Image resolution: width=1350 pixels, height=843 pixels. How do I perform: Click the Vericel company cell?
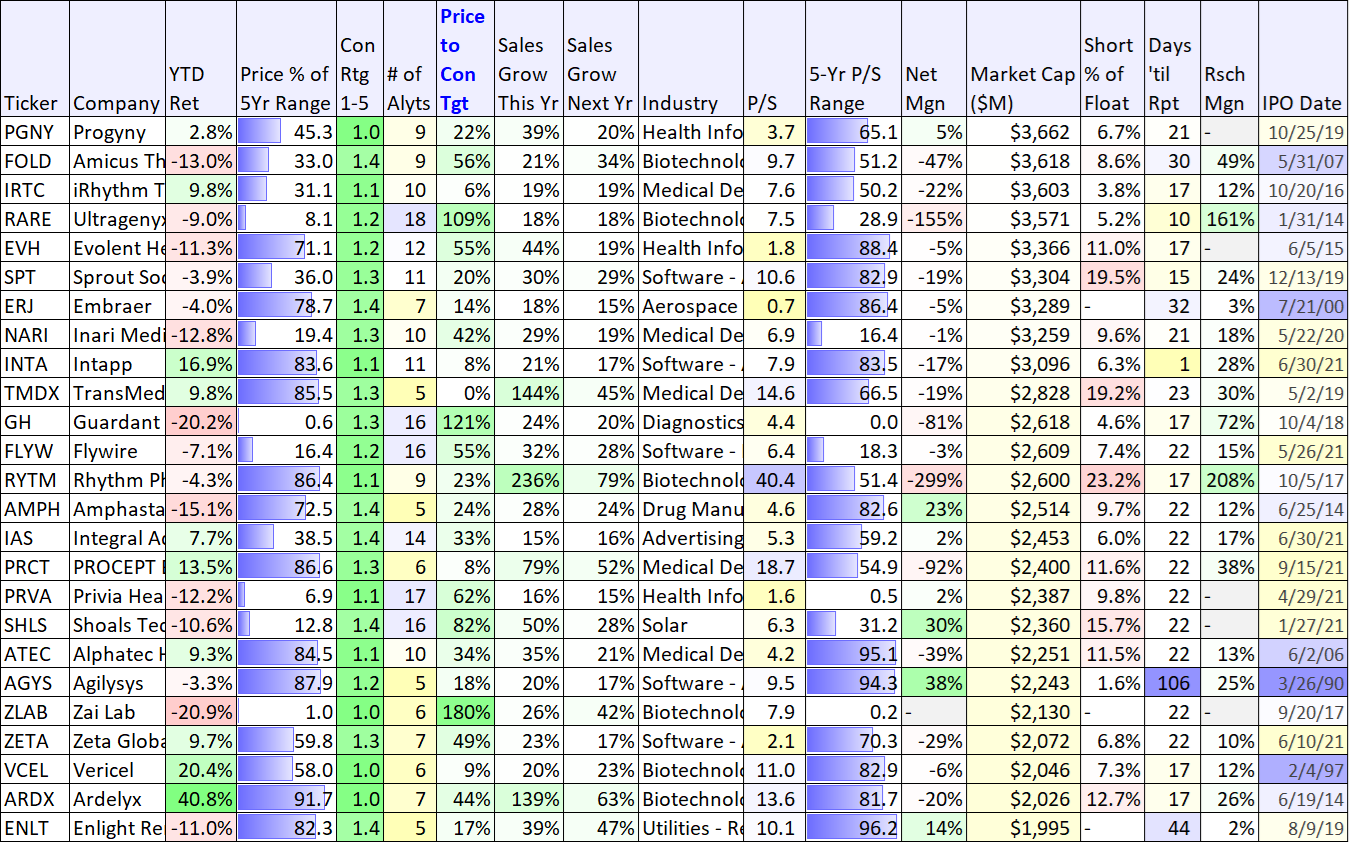(118, 770)
